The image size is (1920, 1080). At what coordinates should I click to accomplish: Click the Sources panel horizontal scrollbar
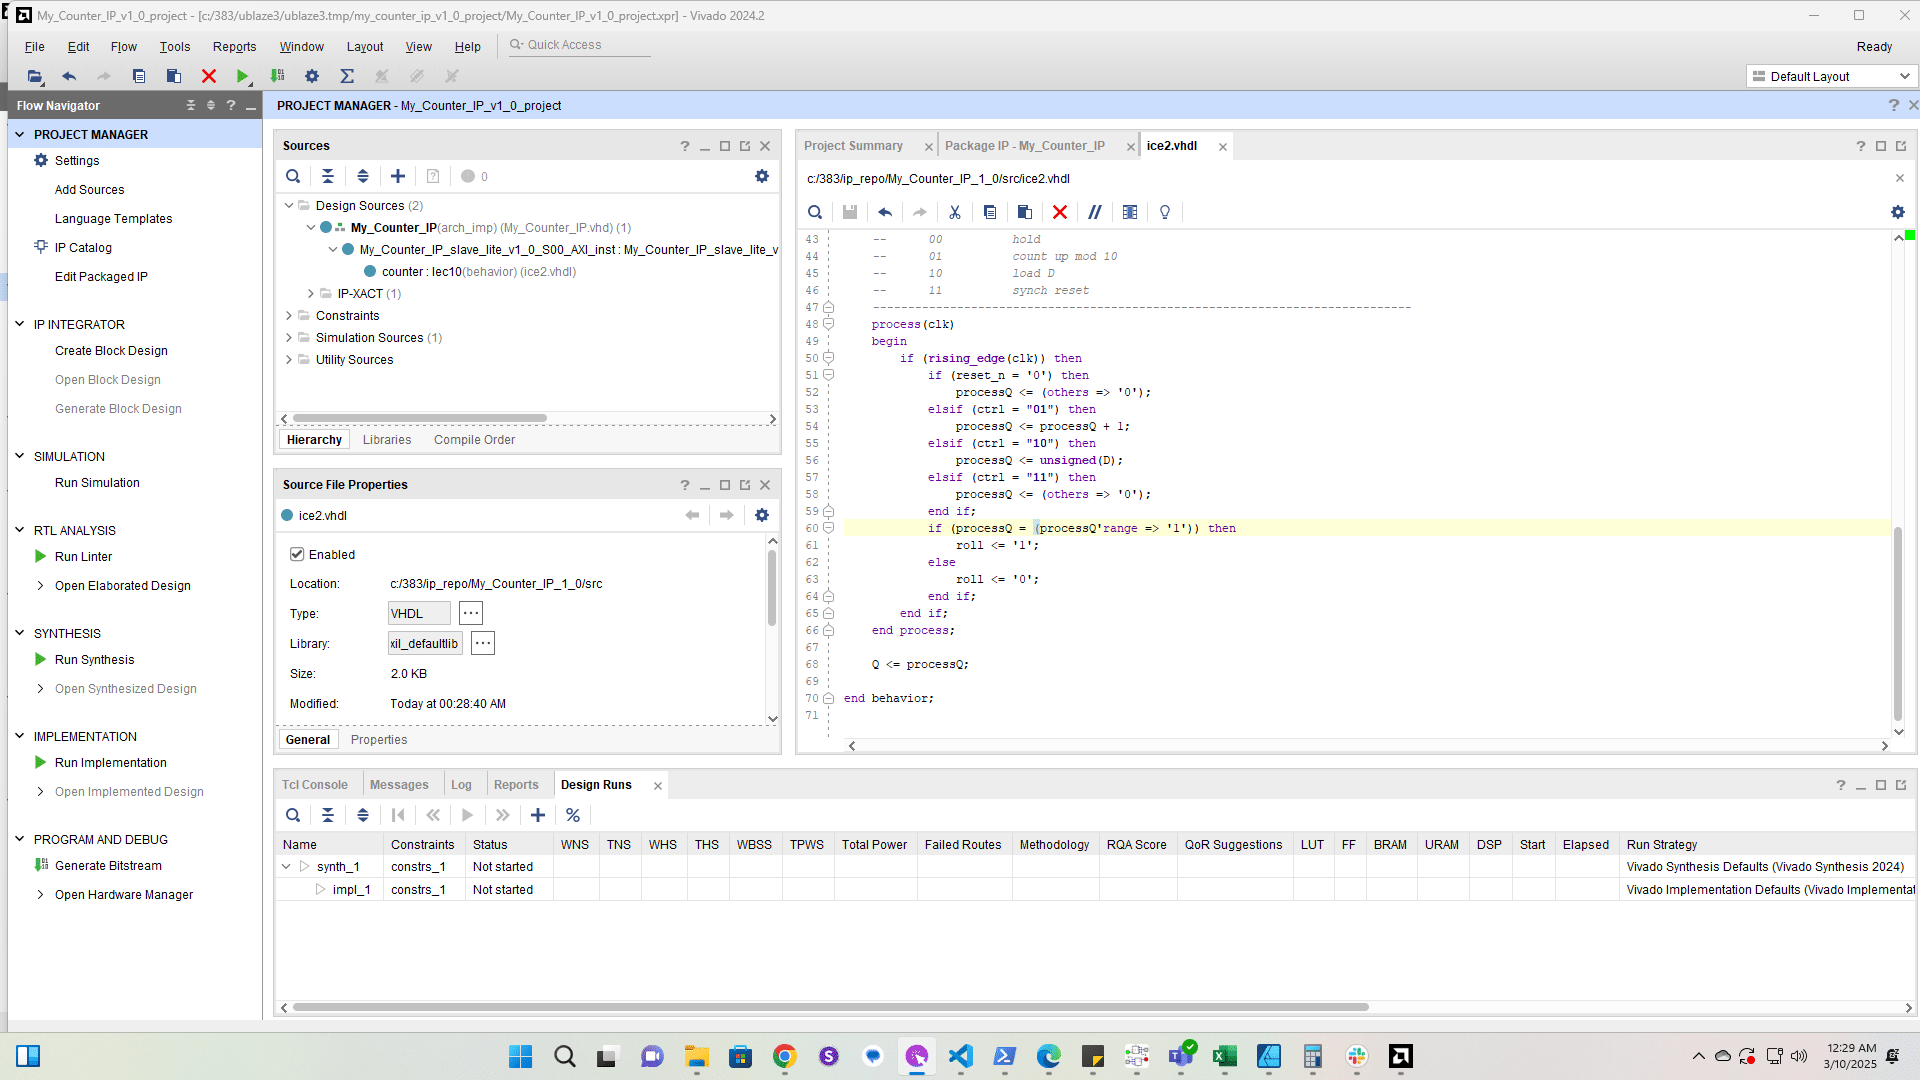[x=420, y=419]
